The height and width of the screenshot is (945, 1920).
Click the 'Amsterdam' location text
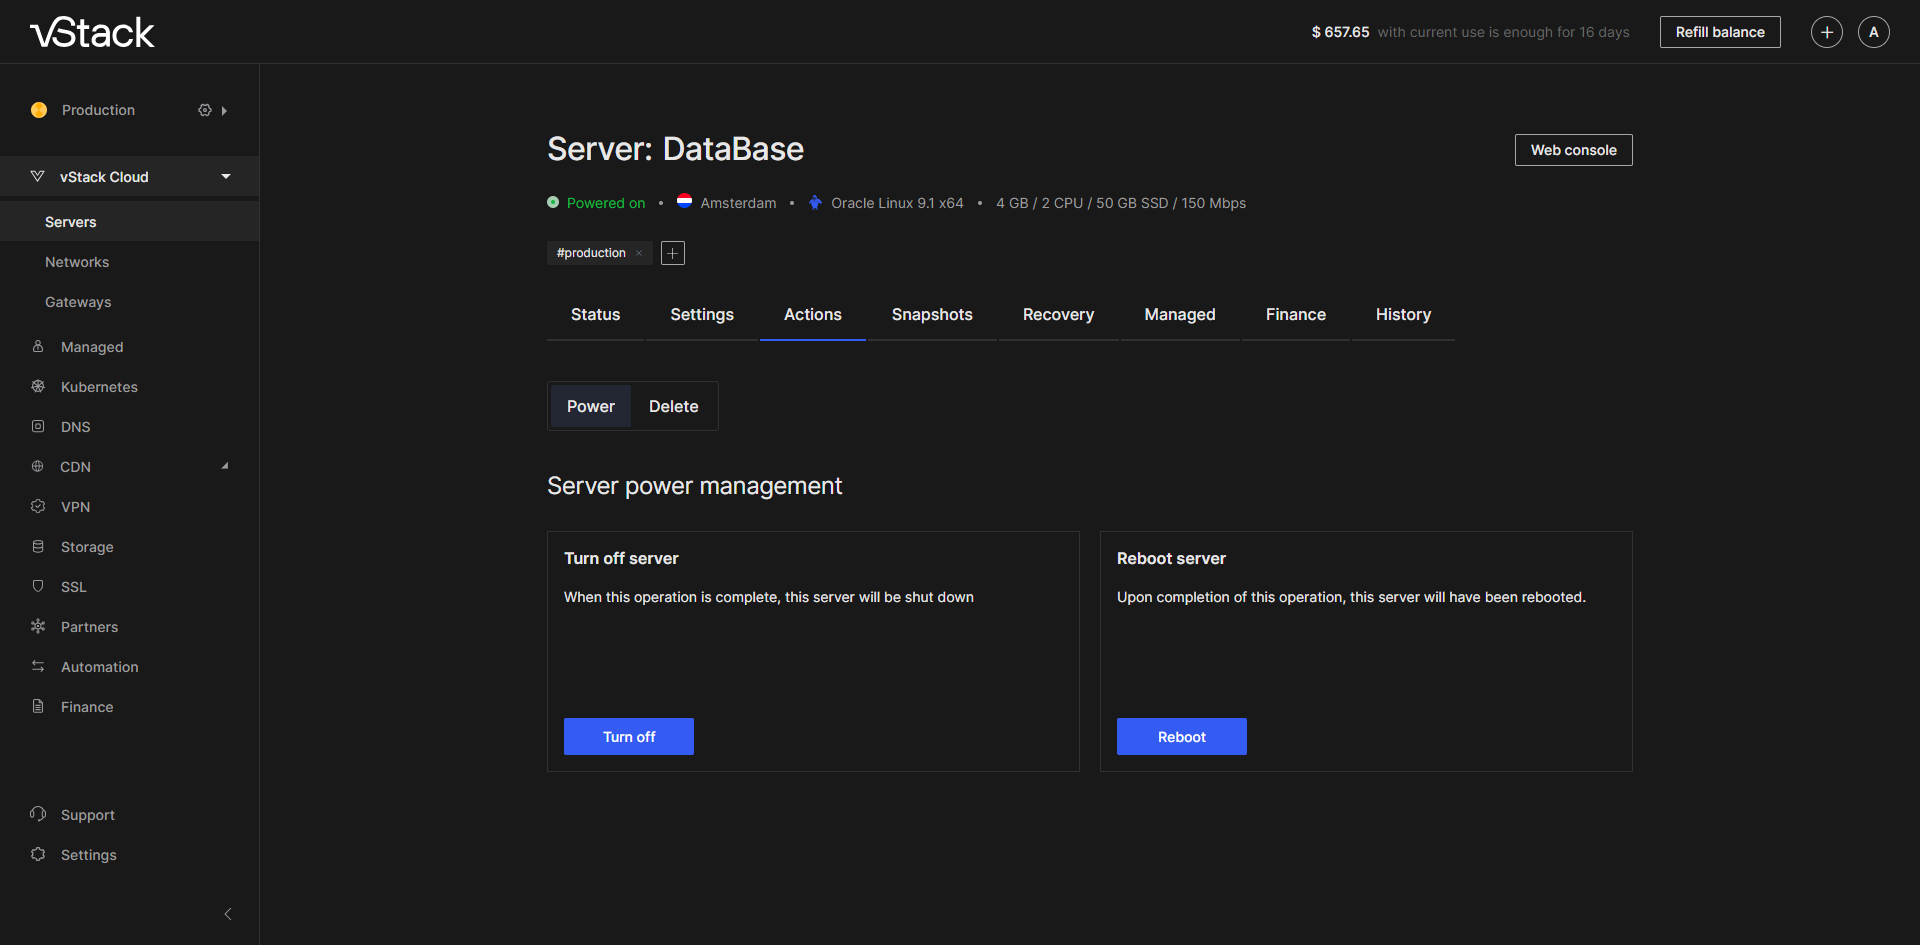(738, 203)
